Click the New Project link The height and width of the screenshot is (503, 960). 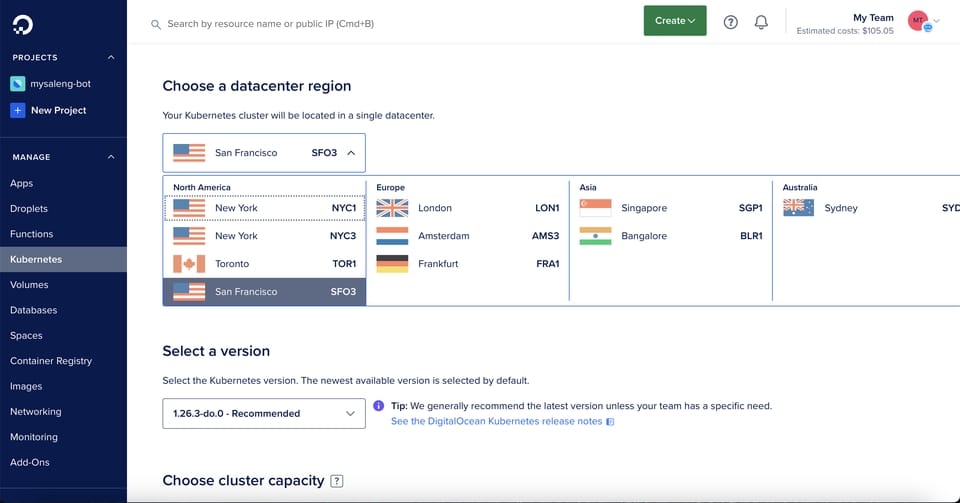coord(59,111)
